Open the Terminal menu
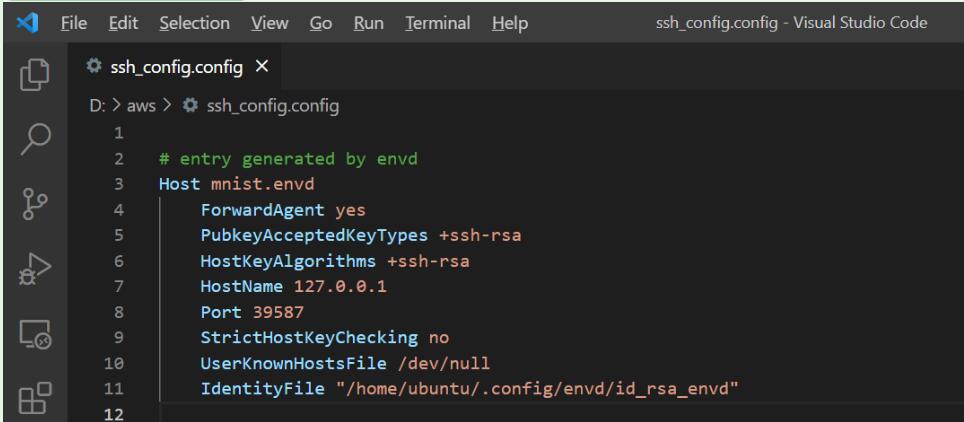The width and height of the screenshot is (964, 422). (438, 23)
